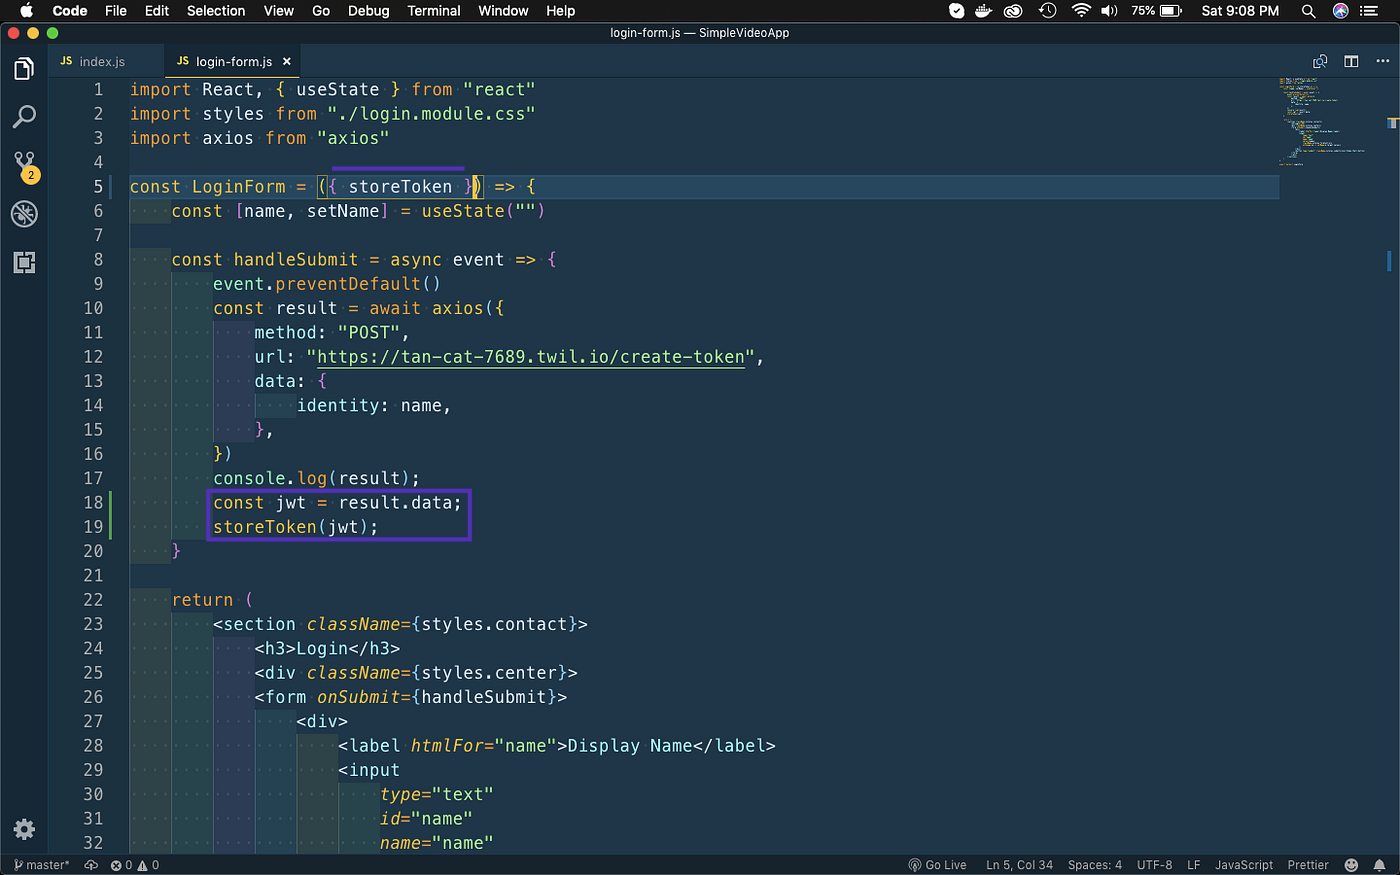Place cursor on 'storeToken(jwt);' line
Image resolution: width=1400 pixels, height=875 pixels.
click(296, 527)
